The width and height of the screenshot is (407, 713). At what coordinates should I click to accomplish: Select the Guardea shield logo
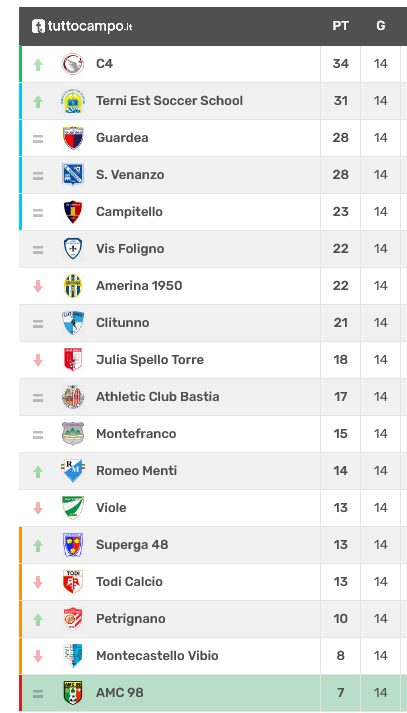click(x=73, y=138)
